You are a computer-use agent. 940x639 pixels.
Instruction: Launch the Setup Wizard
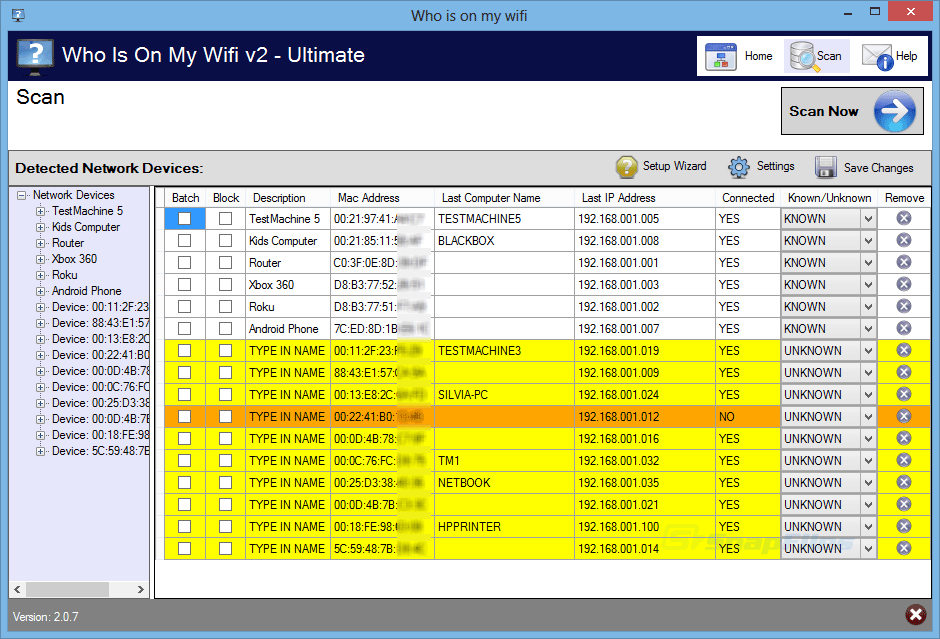pyautogui.click(x=627, y=167)
